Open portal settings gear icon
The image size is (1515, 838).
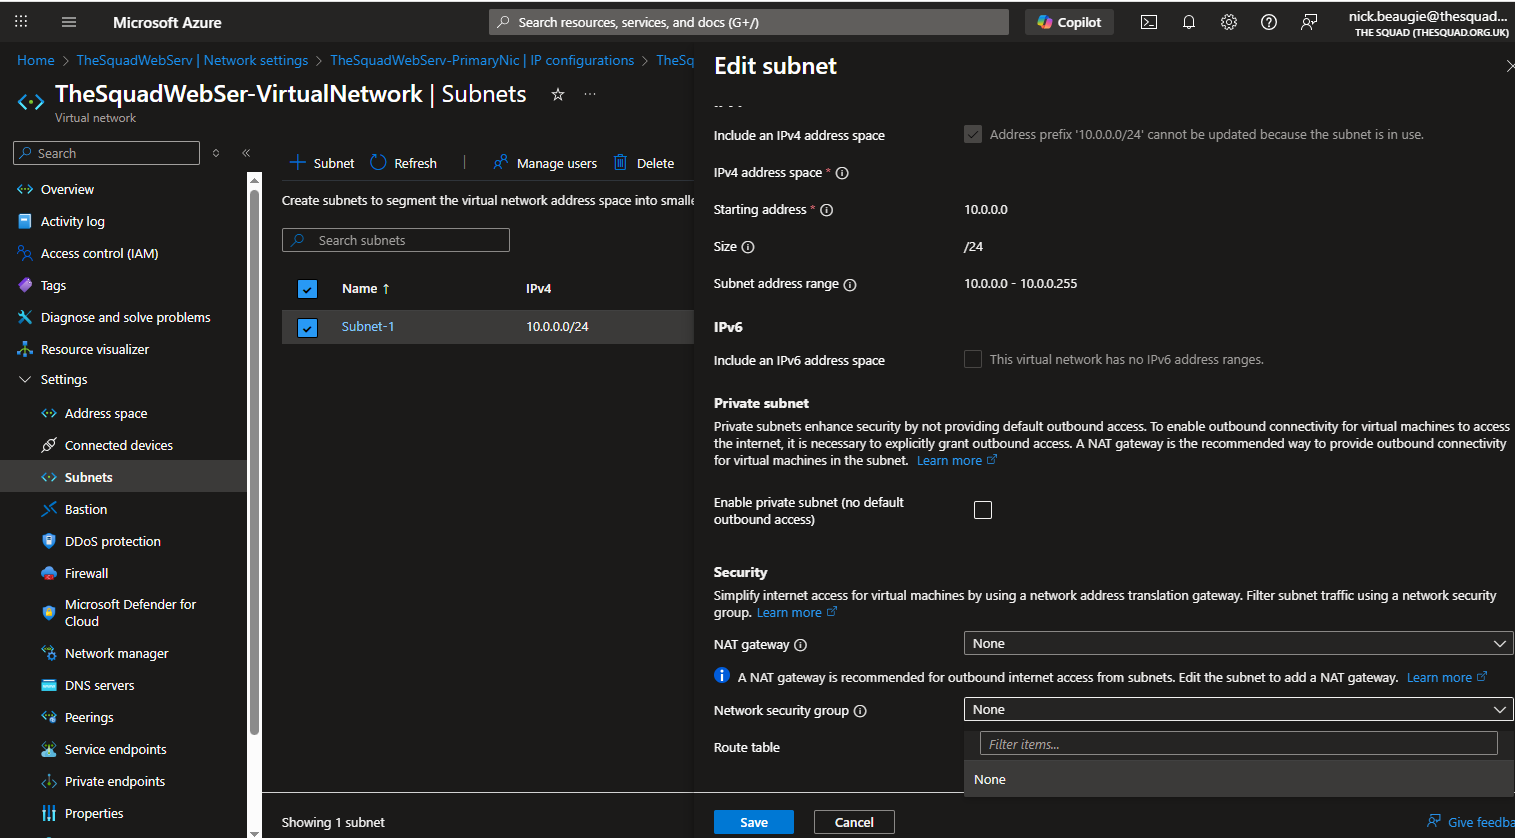pos(1229,22)
